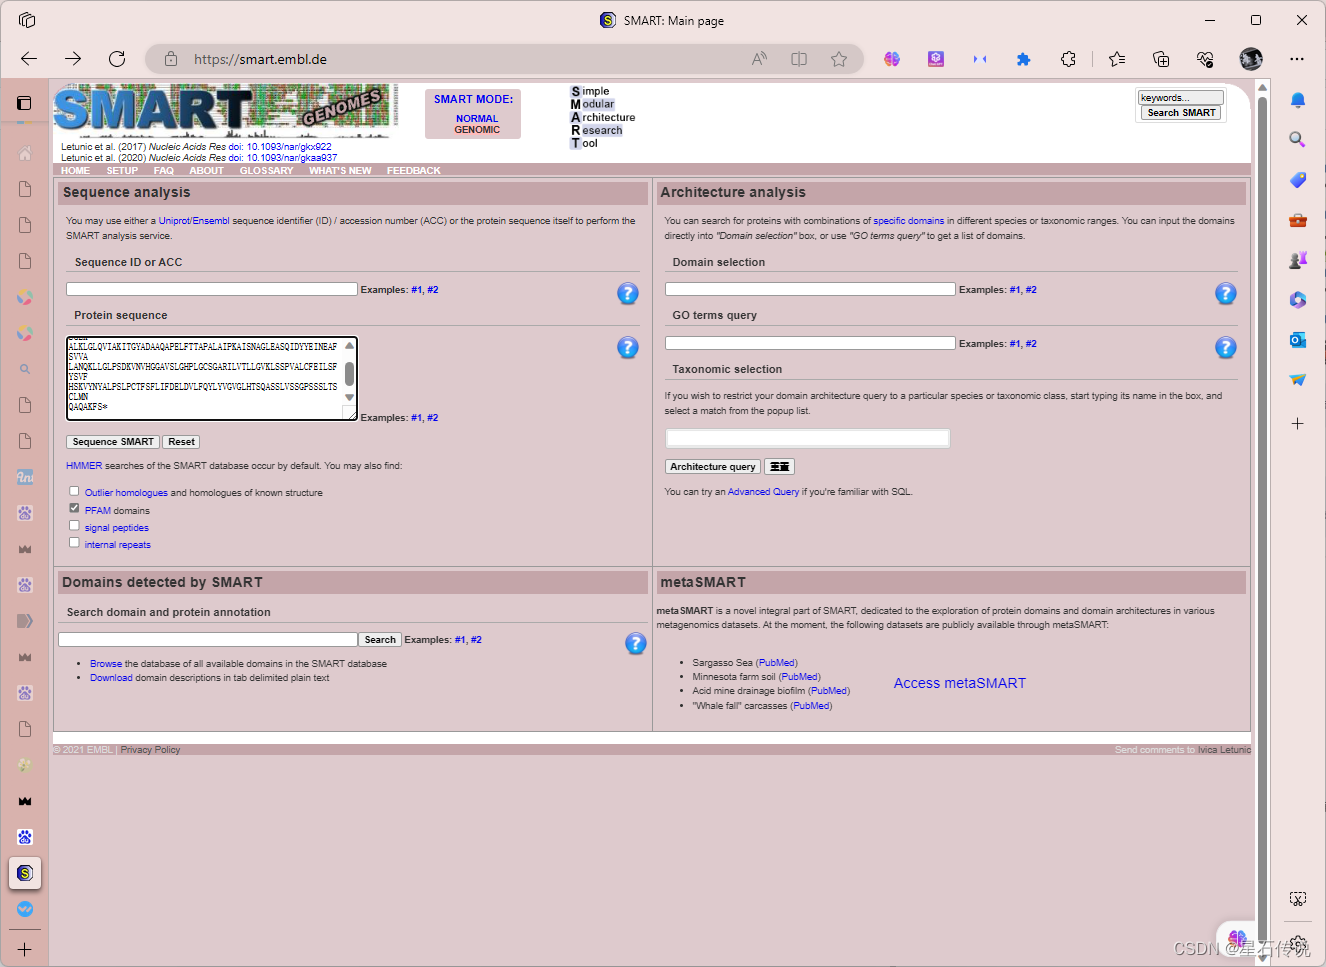Open split screen view

coord(799,59)
